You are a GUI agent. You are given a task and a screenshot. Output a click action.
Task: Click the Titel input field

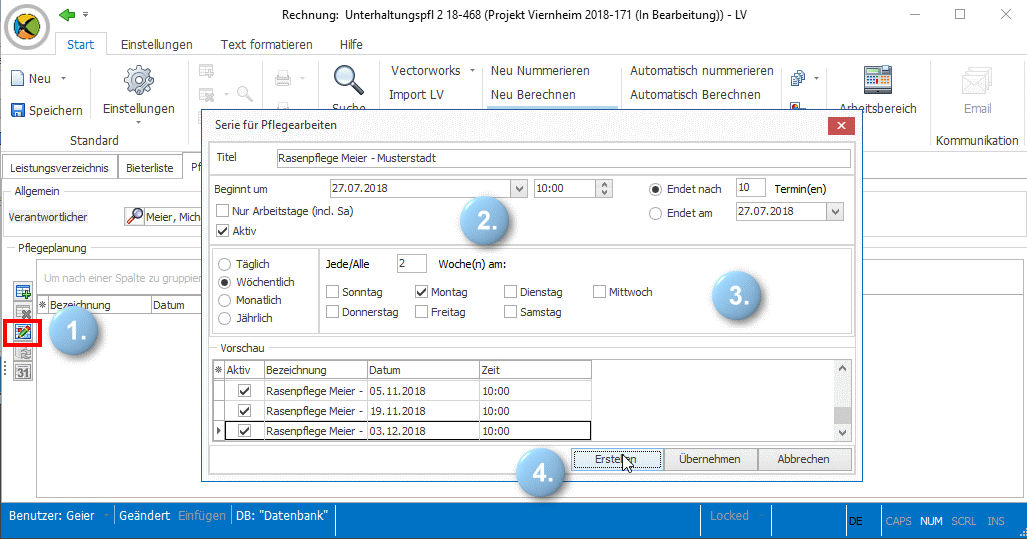(x=564, y=158)
